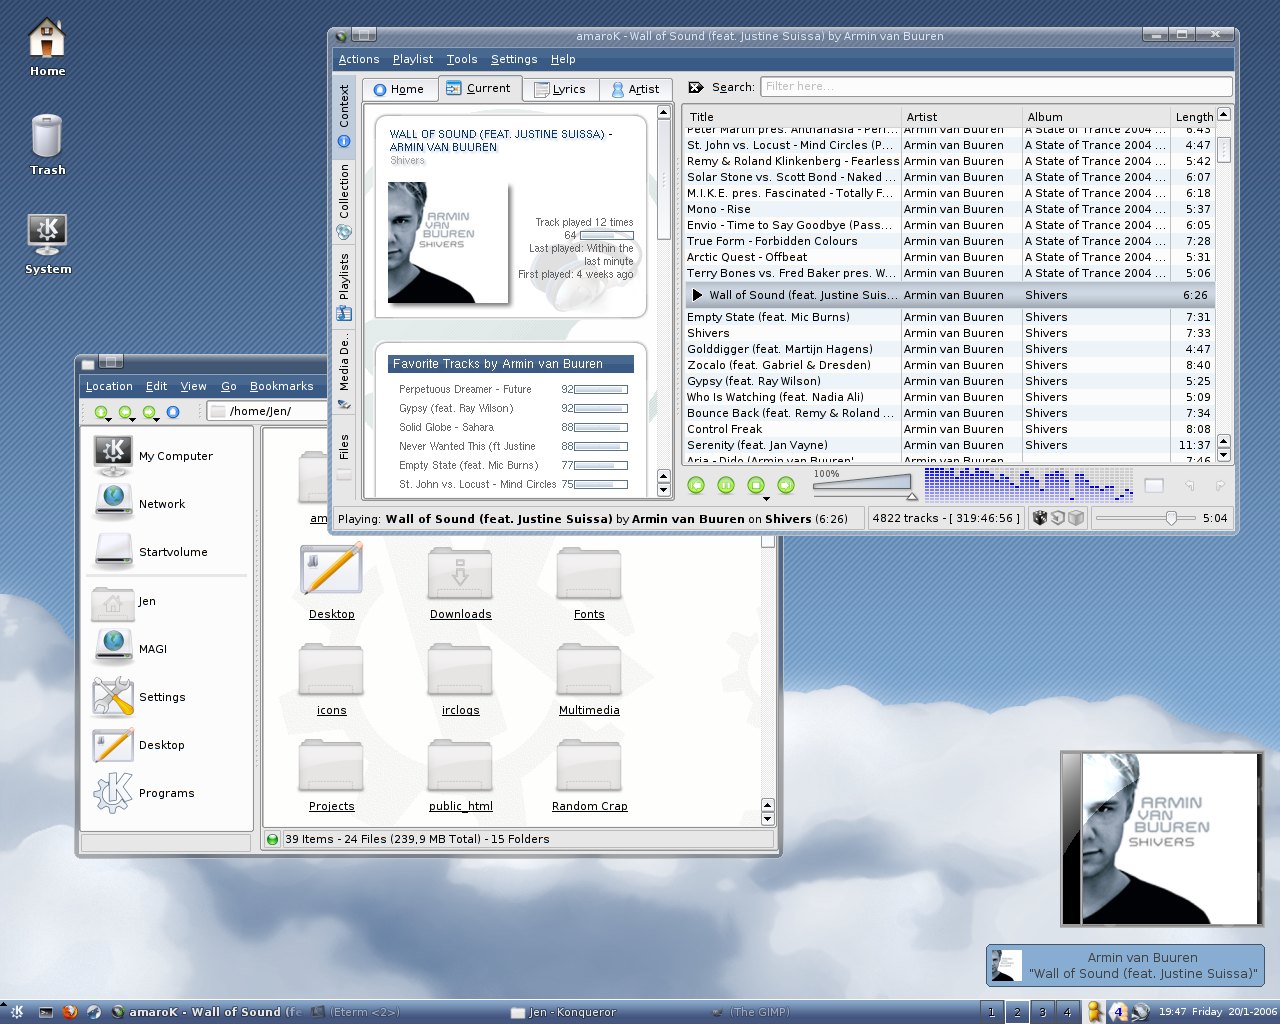Open amaroK Settings menu

[x=514, y=59]
